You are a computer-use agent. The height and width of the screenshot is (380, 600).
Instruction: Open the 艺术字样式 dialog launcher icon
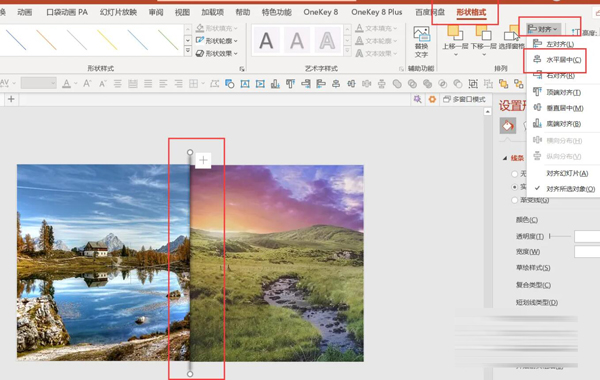401,69
